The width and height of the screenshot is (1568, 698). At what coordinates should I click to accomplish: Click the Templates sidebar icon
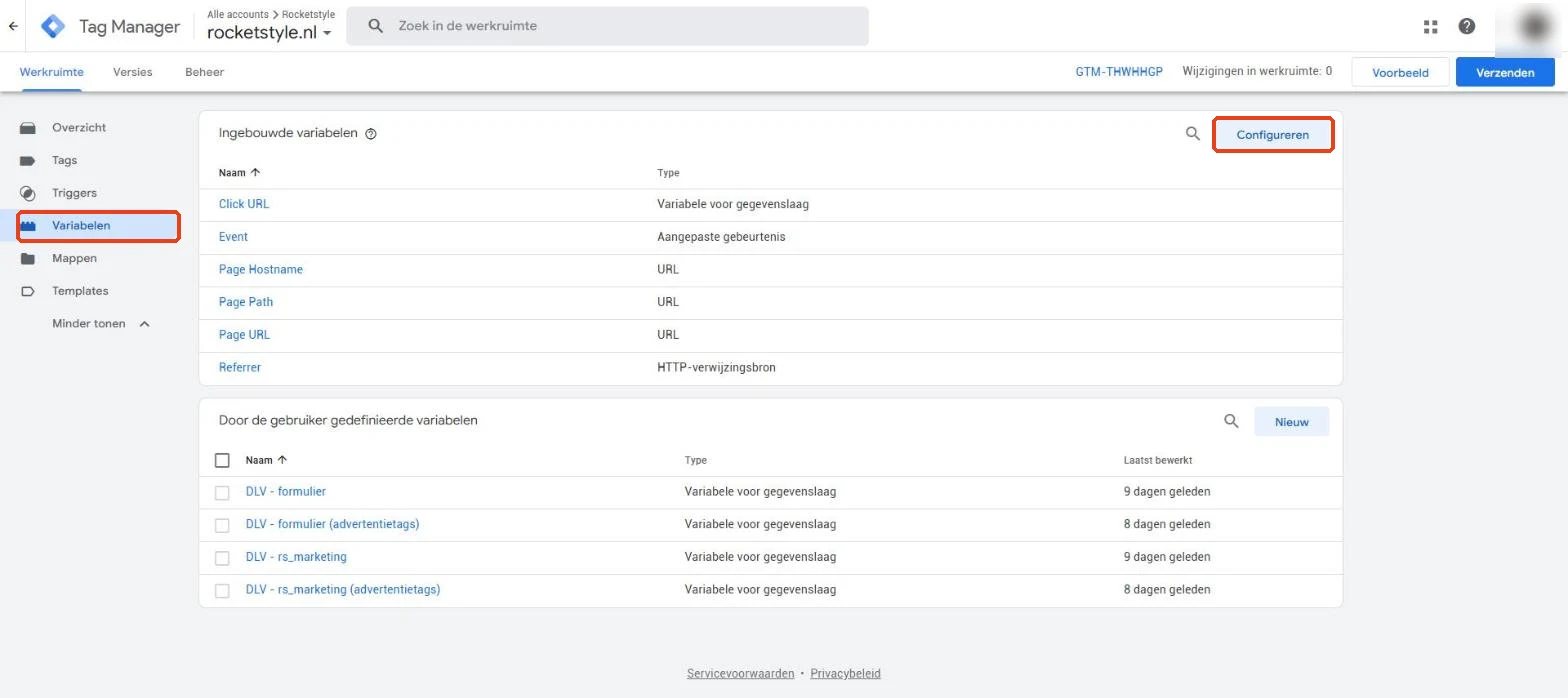[28, 291]
